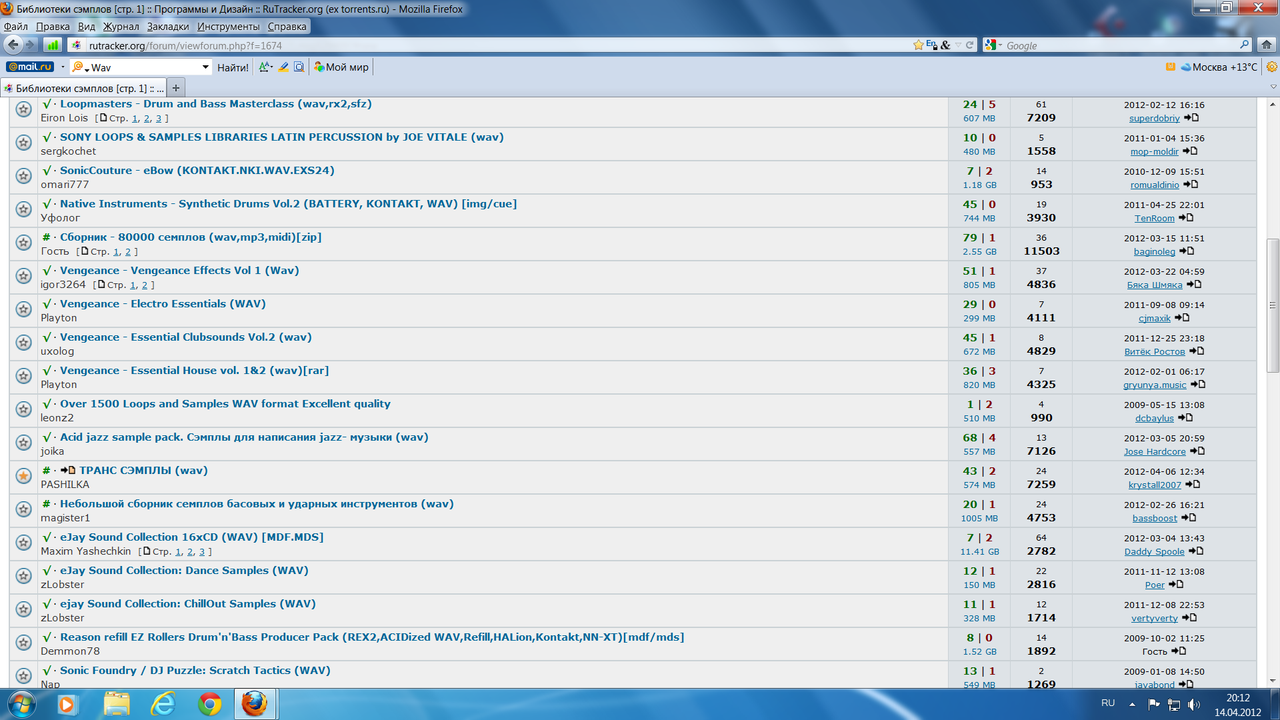Open the Jose Hardcore user link
The image size is (1280, 720).
1154,452
